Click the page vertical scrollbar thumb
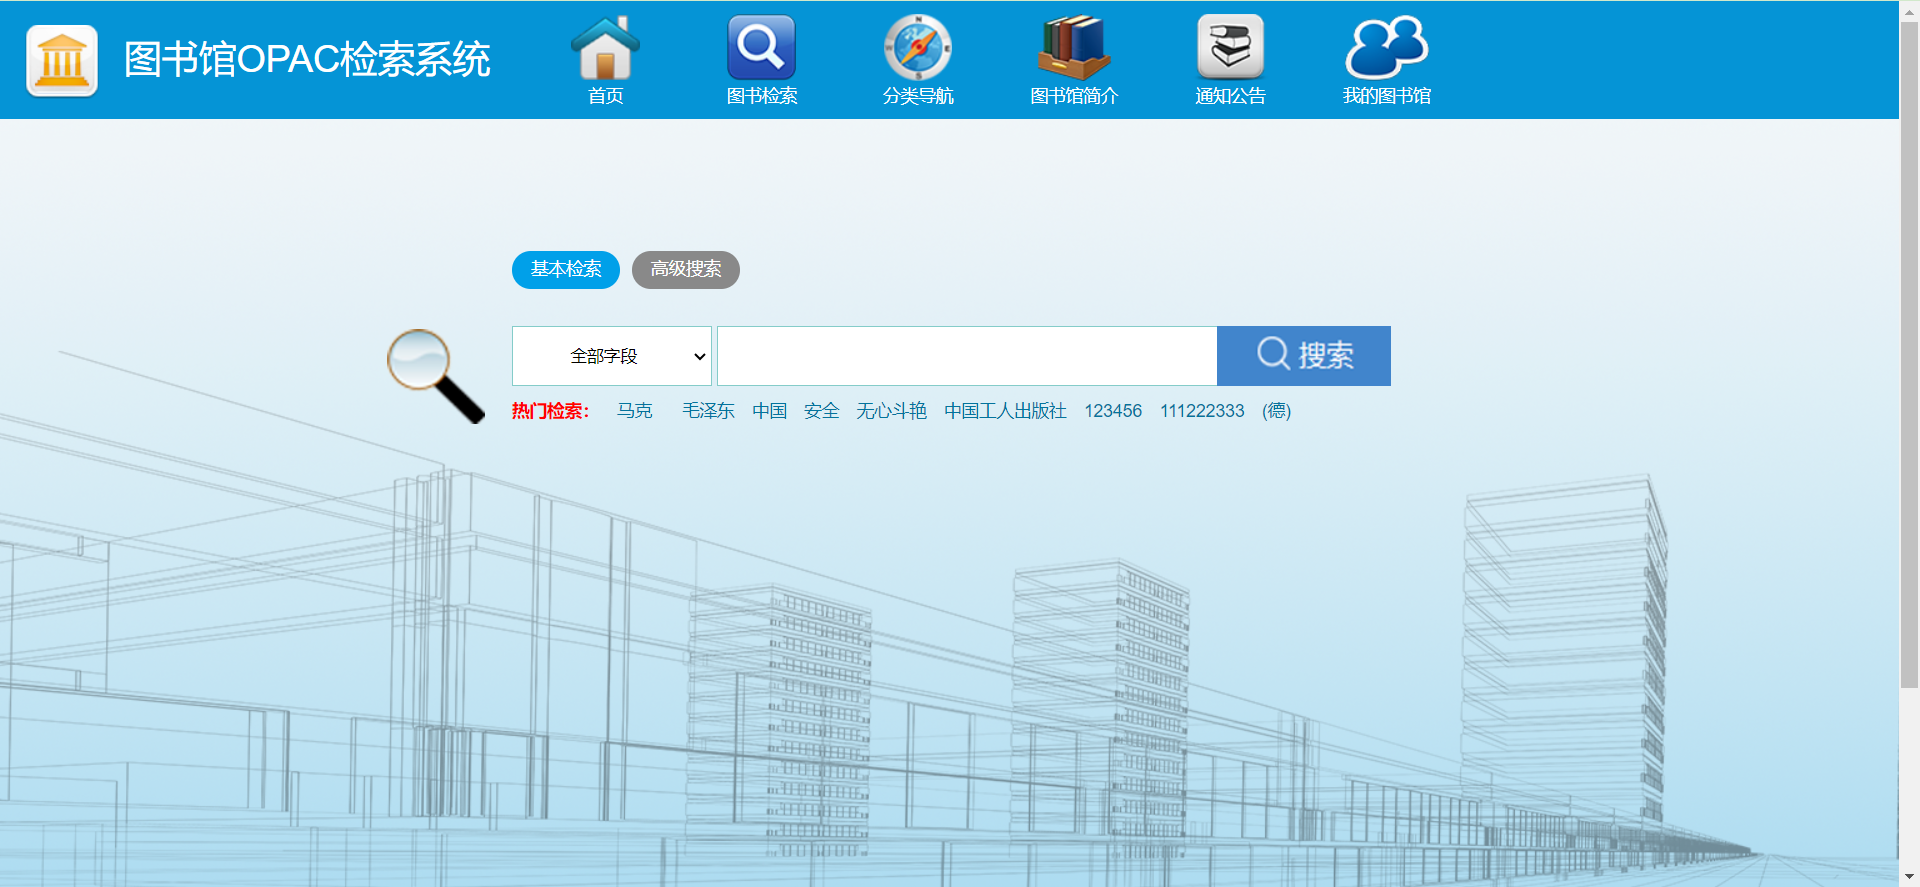The height and width of the screenshot is (887, 1920). (1909, 350)
